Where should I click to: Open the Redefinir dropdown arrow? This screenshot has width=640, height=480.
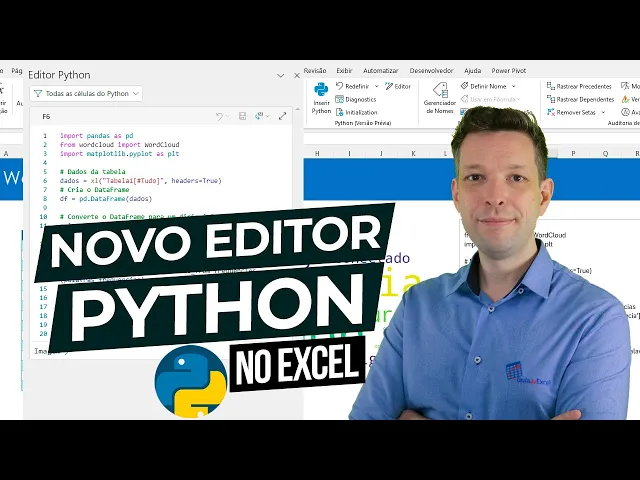point(376,86)
